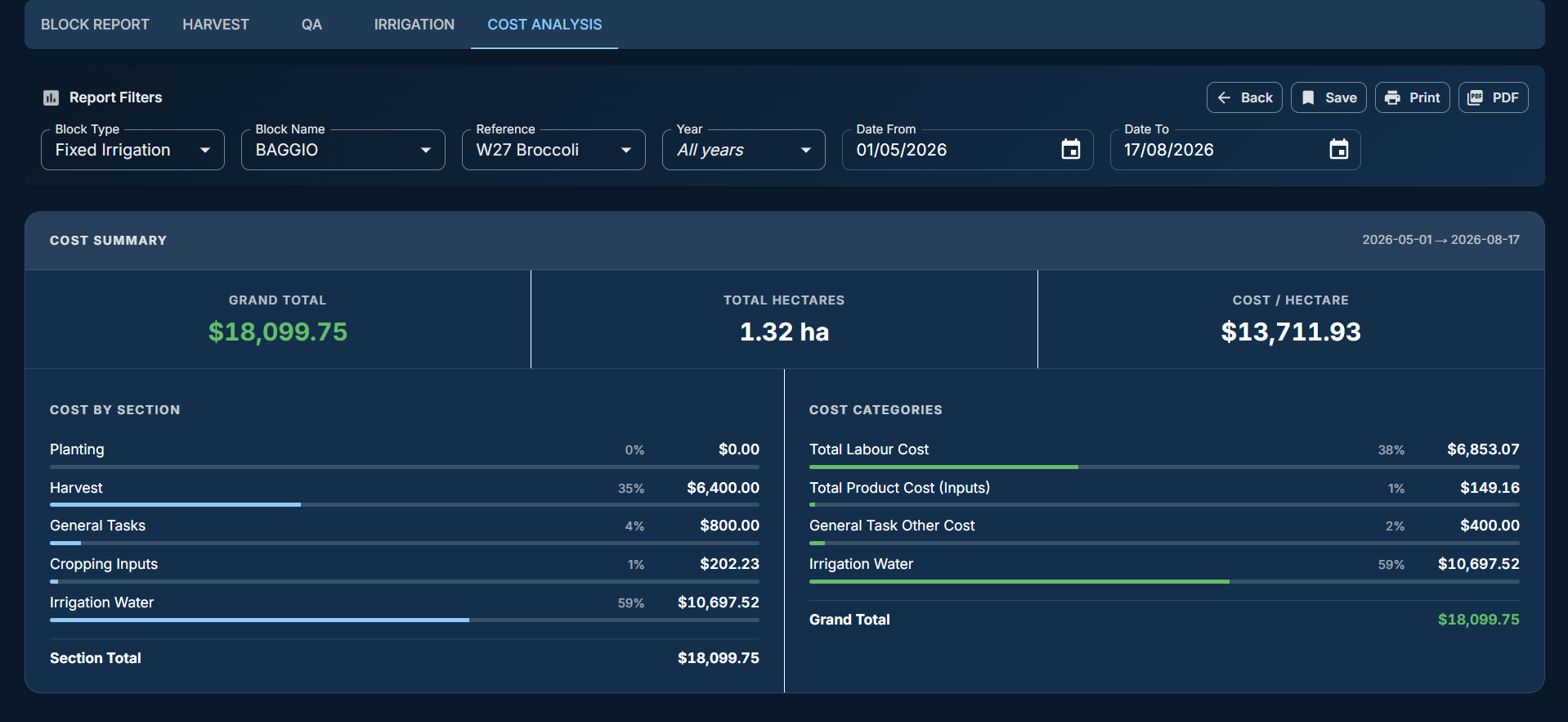This screenshot has width=1568, height=722.
Task: Go to the Irrigation tab
Action: pos(414,24)
